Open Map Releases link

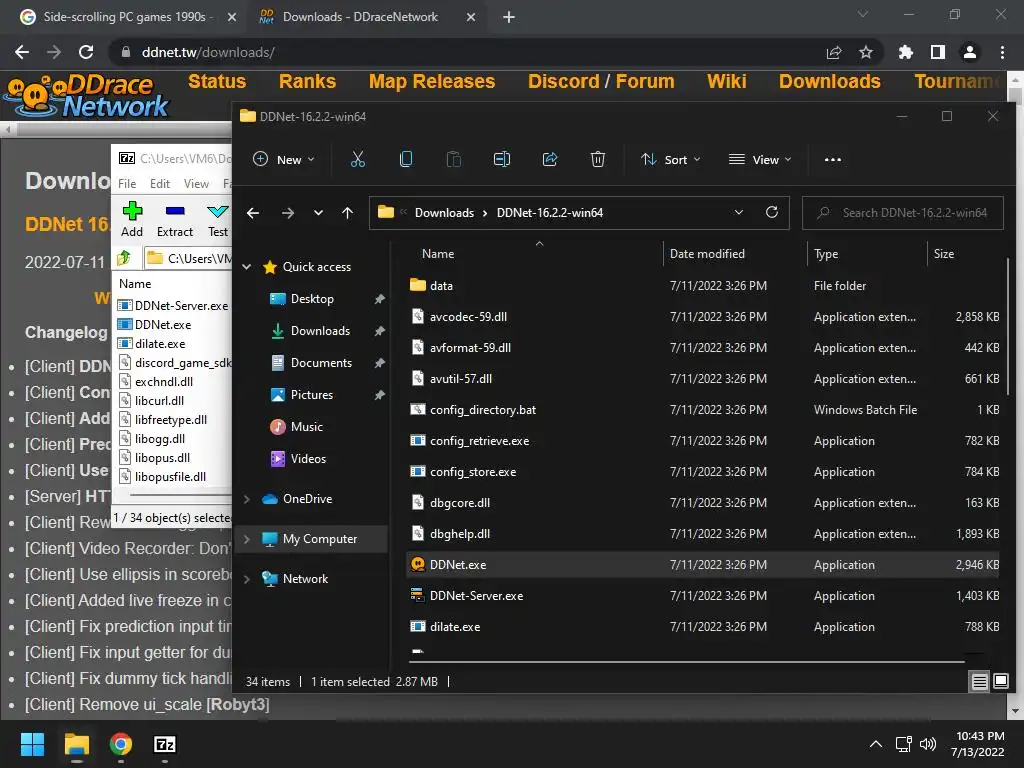[432, 81]
